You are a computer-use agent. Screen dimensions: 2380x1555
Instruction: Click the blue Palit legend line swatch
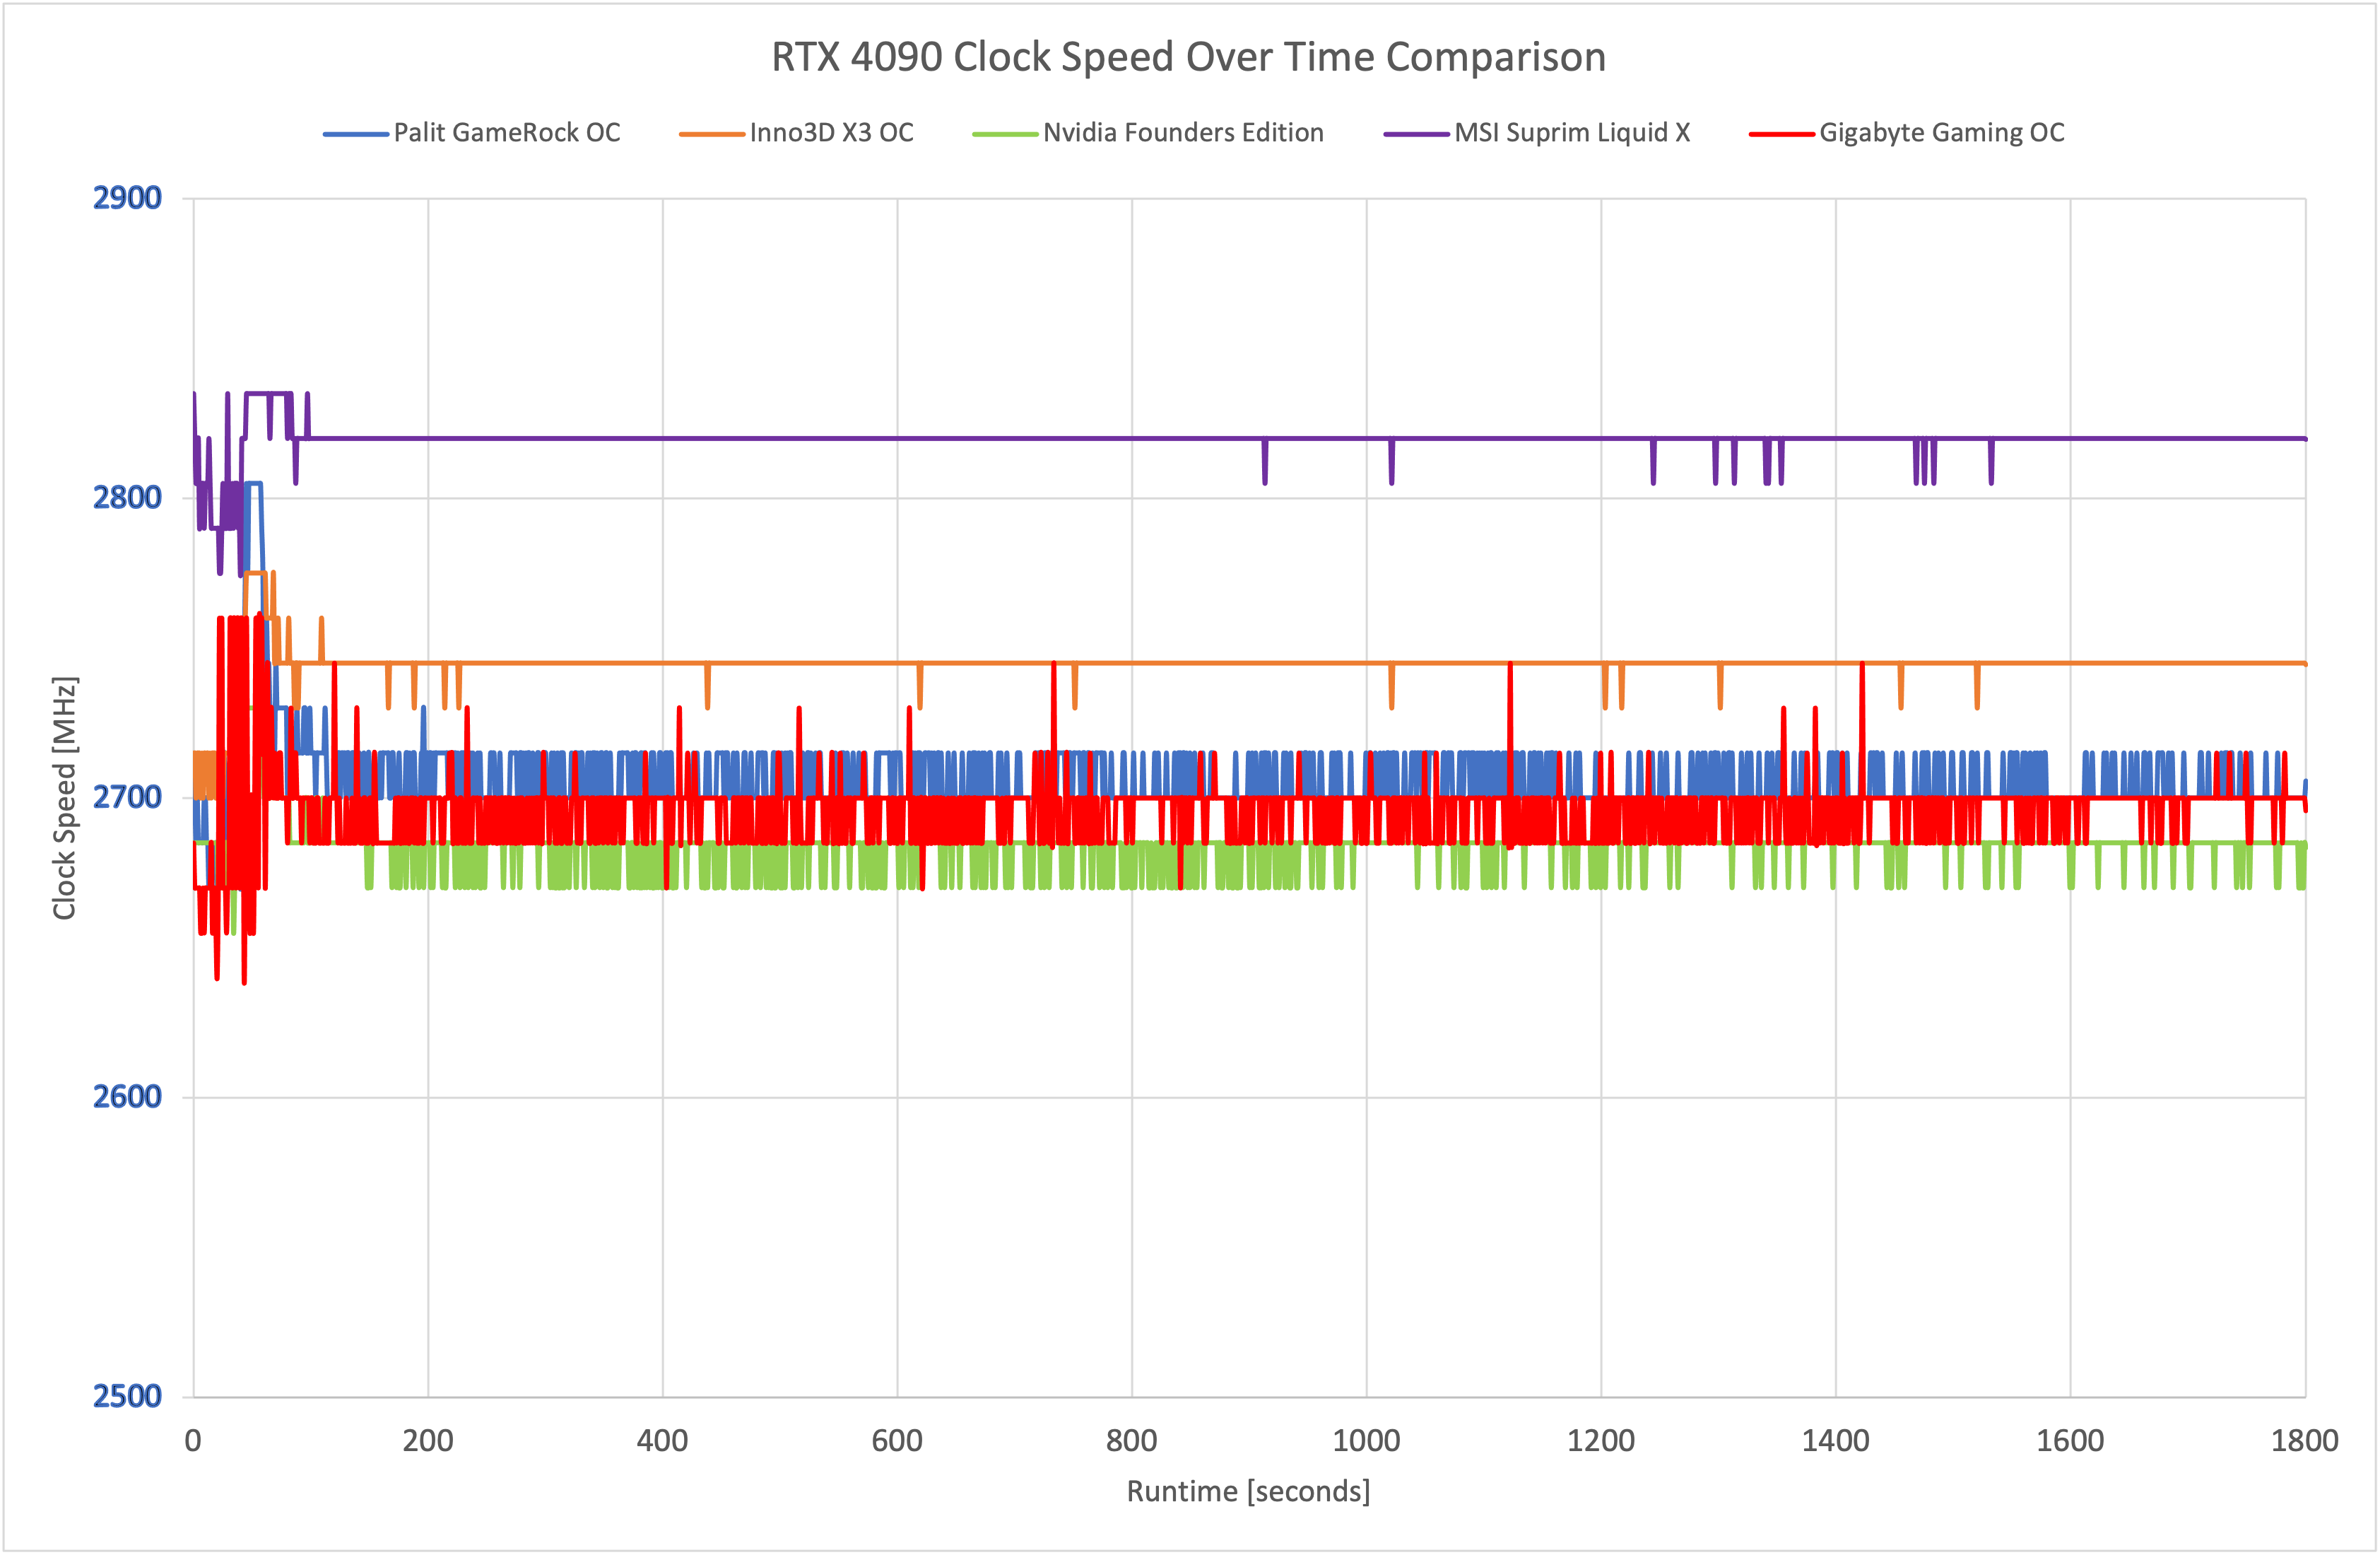pos(356,134)
